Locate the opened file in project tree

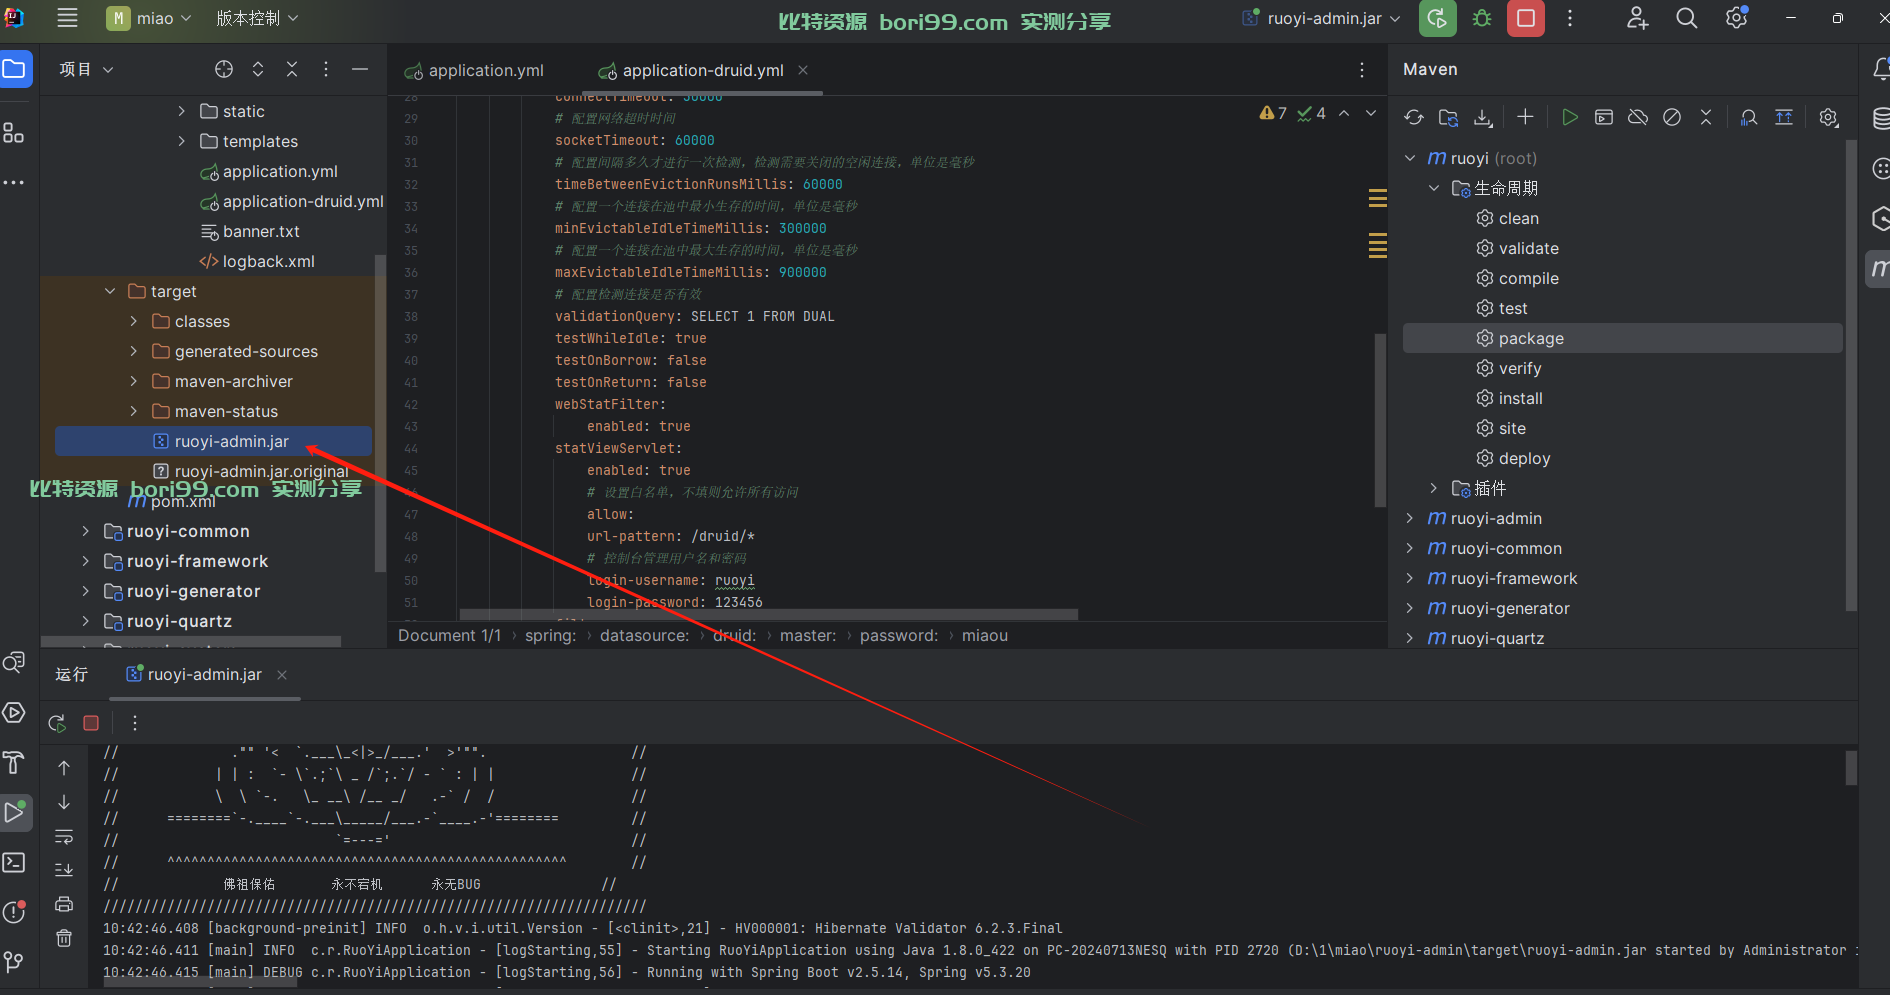click(x=224, y=69)
